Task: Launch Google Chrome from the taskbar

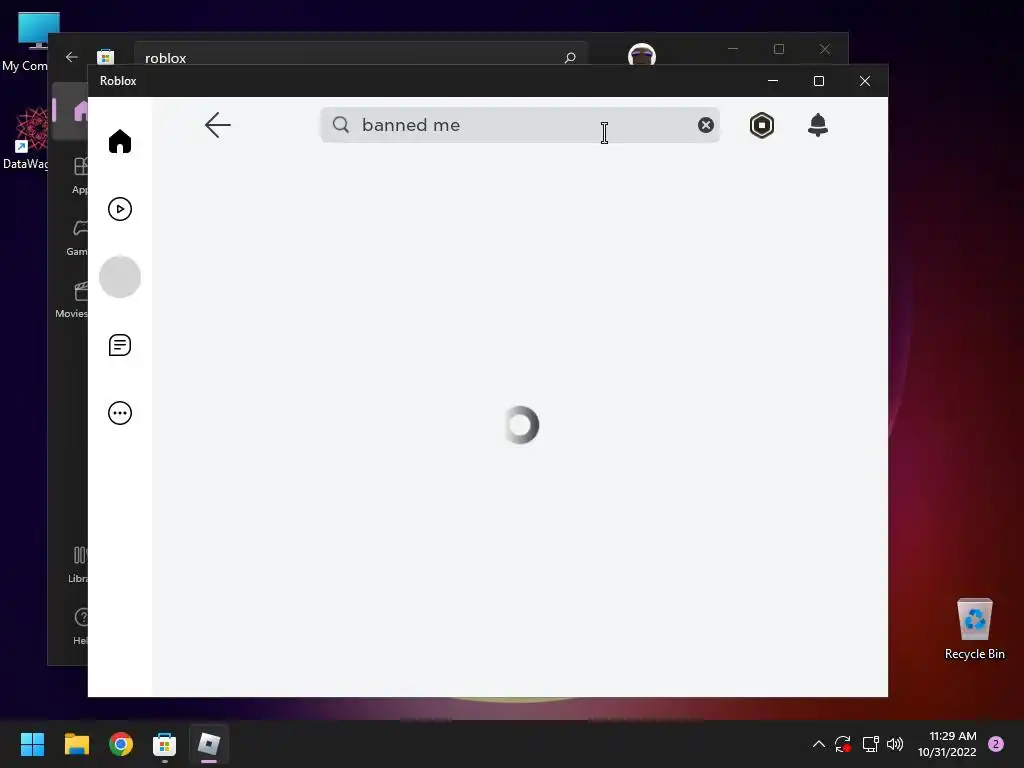Action: (x=121, y=744)
